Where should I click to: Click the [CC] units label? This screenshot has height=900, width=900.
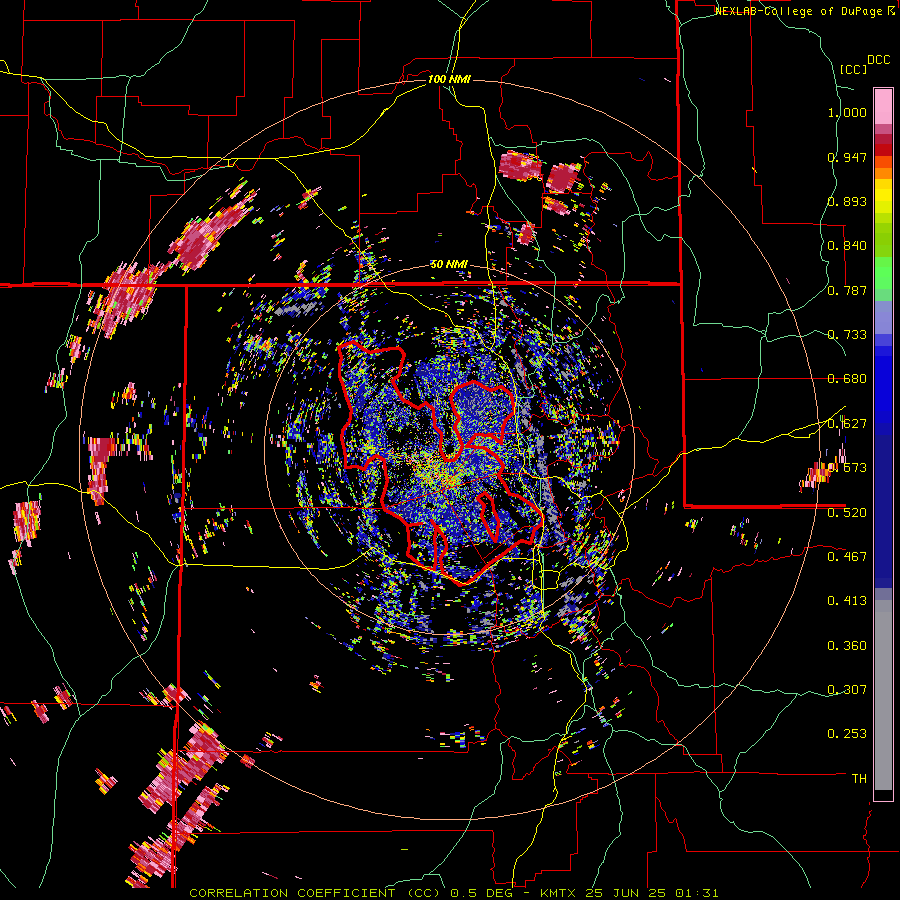click(854, 69)
